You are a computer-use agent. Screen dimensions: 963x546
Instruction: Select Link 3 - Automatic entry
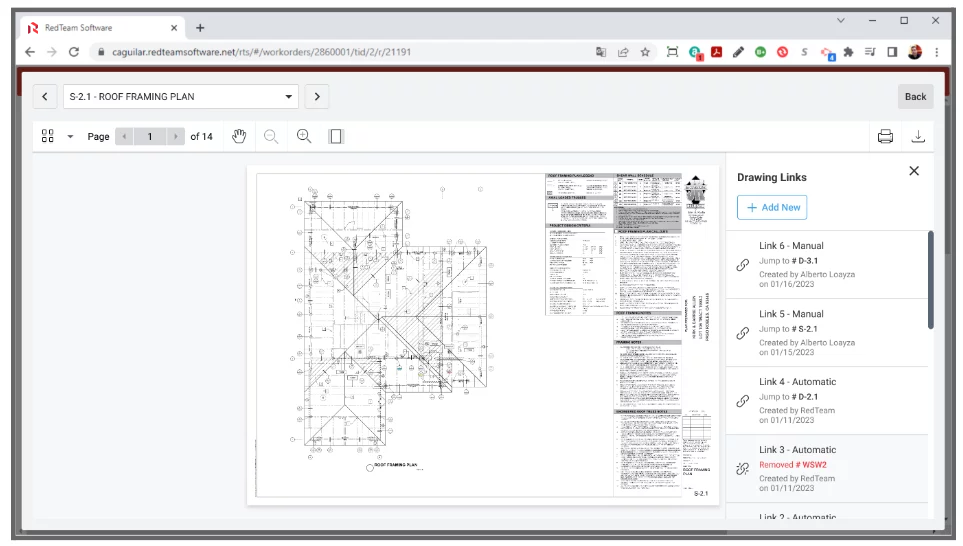pyautogui.click(x=827, y=469)
